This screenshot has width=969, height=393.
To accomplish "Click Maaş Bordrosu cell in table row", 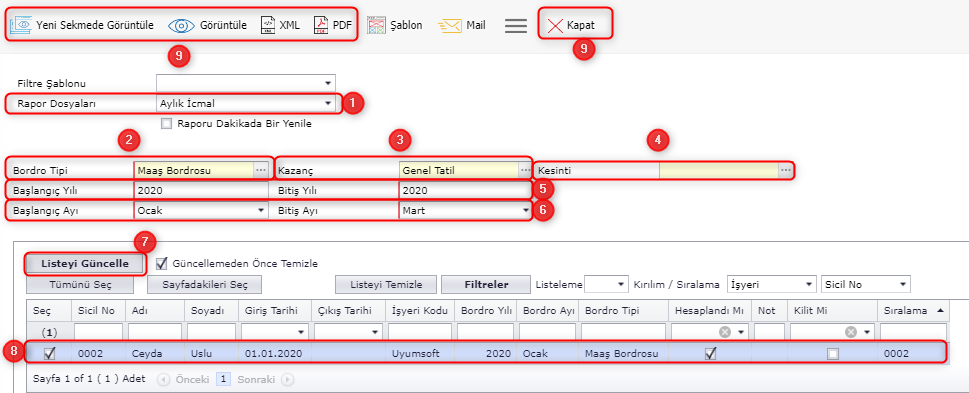I will tap(624, 353).
